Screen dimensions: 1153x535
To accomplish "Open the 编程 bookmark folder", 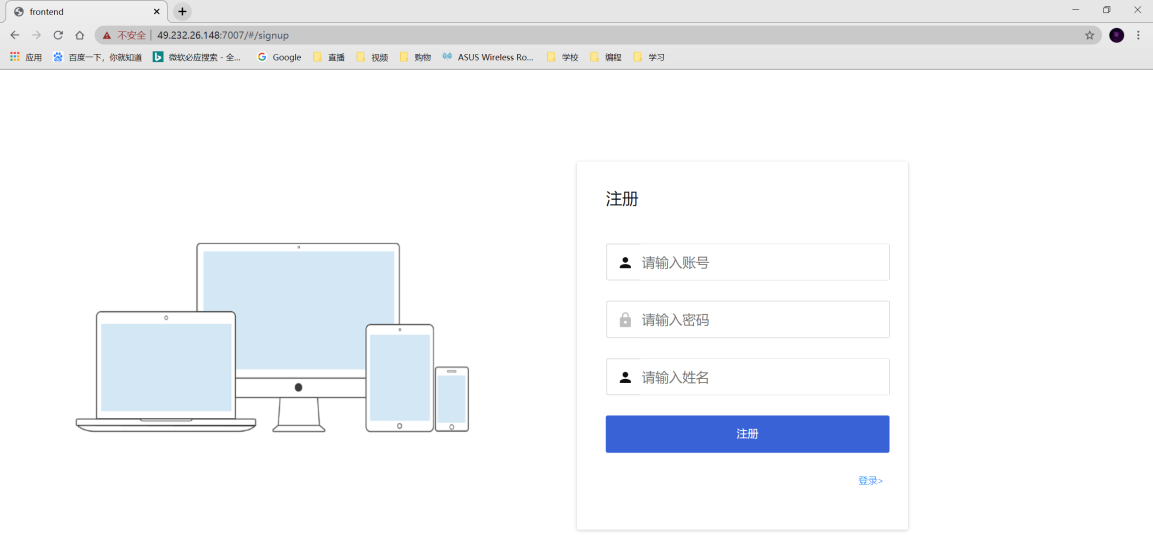I will pos(606,57).
